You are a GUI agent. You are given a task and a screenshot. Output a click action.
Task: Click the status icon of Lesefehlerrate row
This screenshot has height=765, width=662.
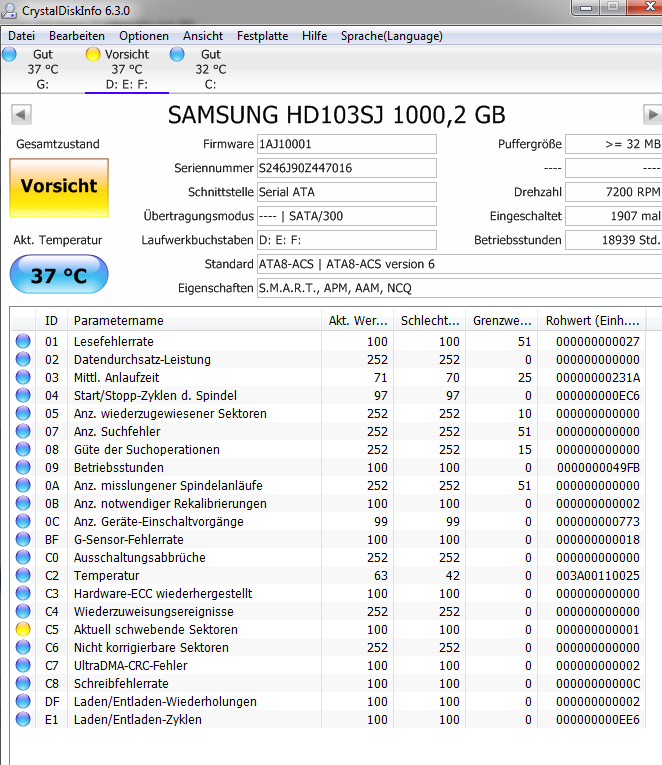click(23, 341)
